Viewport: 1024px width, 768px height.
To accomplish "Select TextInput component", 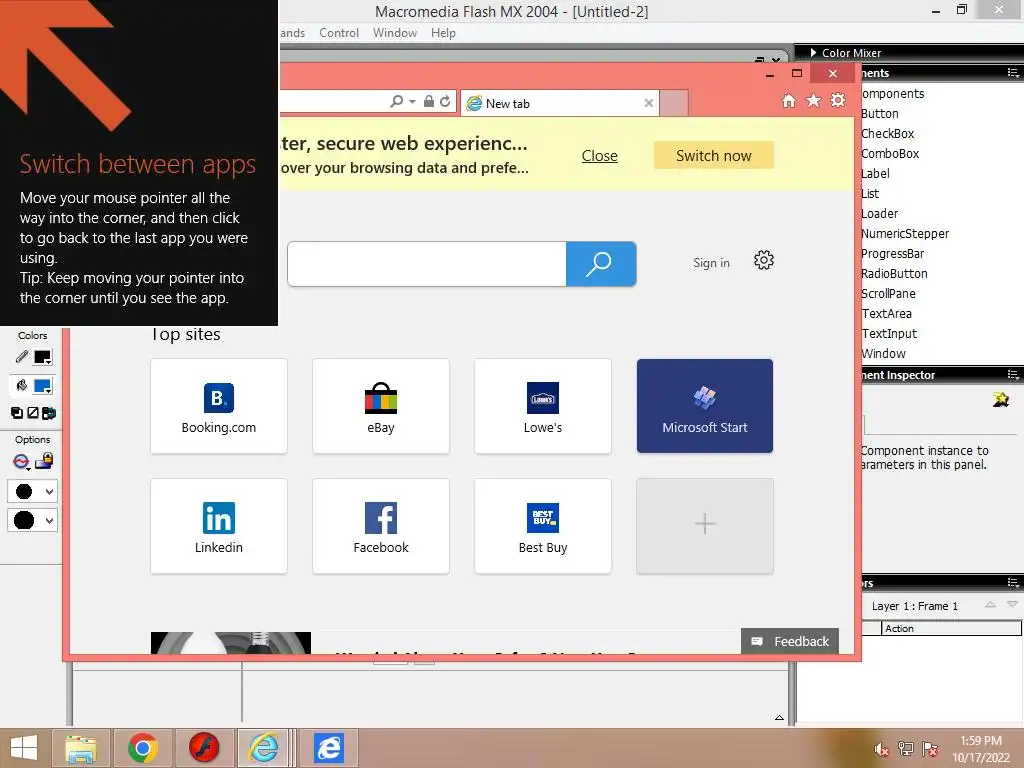I will point(889,334).
